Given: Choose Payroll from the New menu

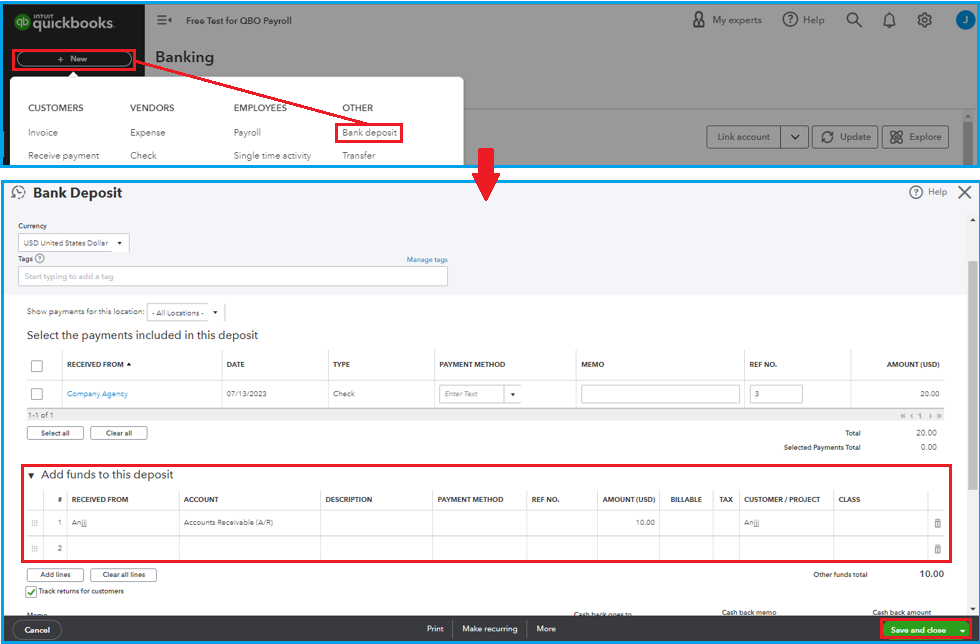Looking at the screenshot, I should tap(247, 133).
